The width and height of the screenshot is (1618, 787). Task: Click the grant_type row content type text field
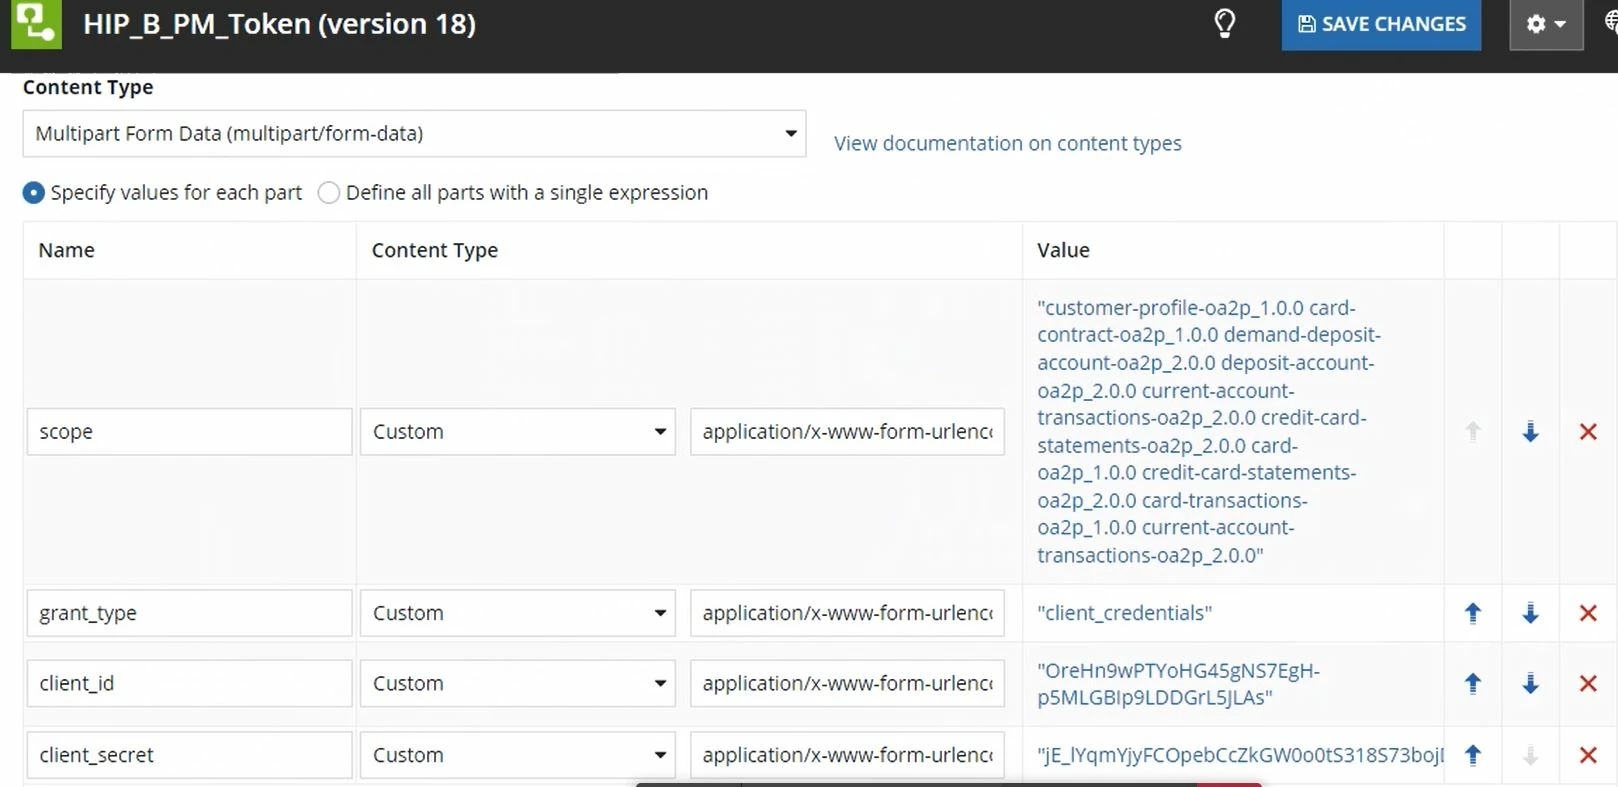point(847,613)
